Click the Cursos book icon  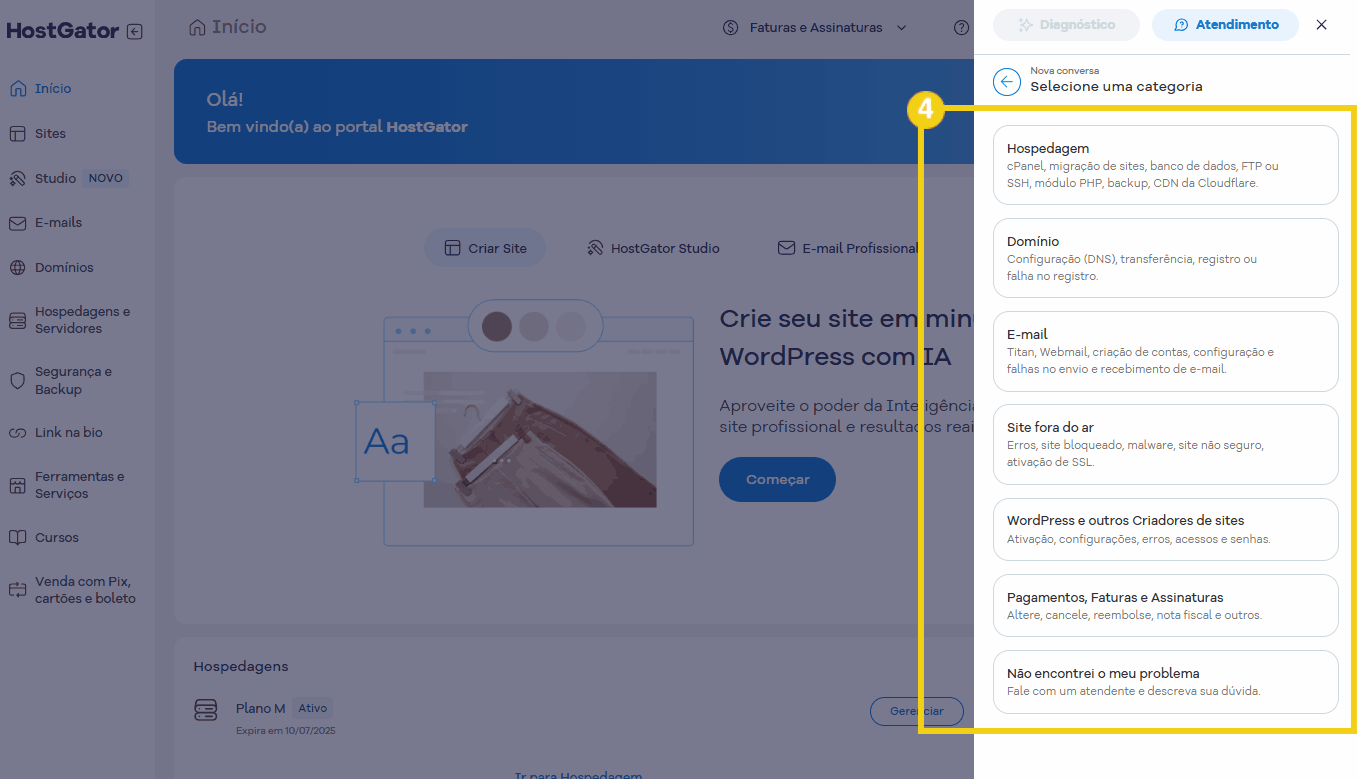(17, 537)
